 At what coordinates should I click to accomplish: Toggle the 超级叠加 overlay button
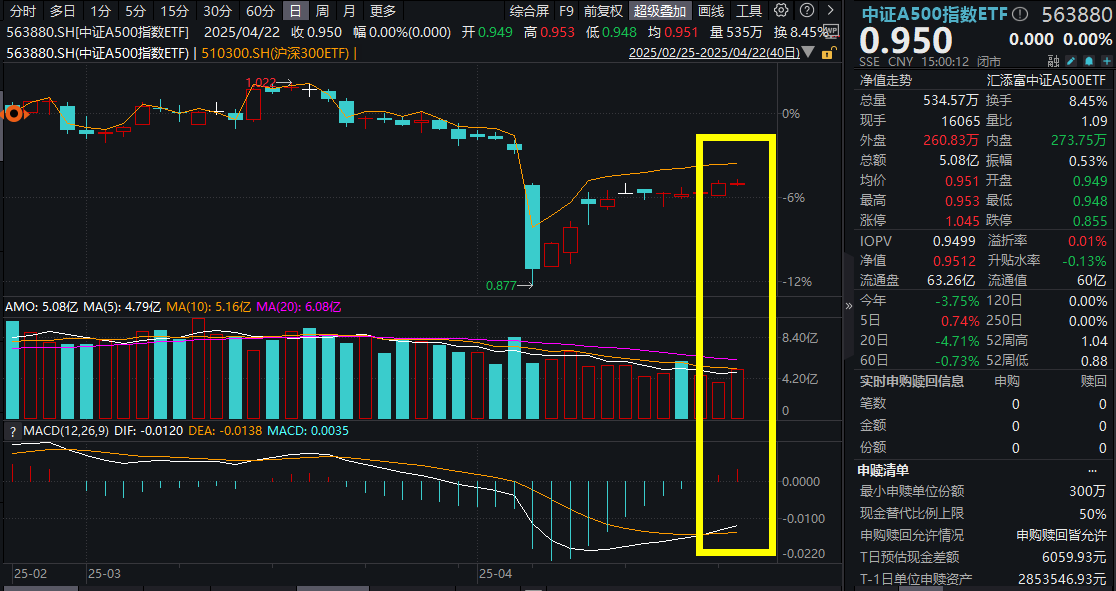[x=659, y=11]
